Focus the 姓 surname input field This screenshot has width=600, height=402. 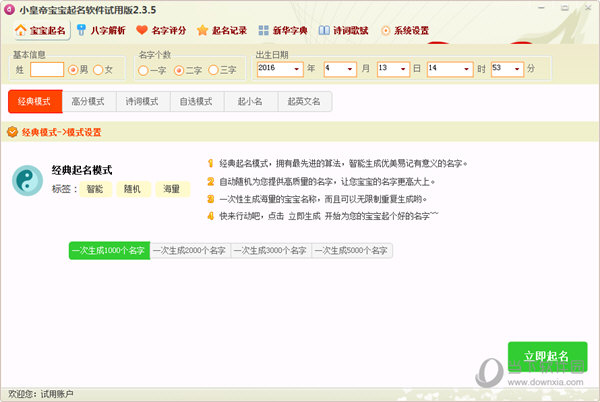47,70
